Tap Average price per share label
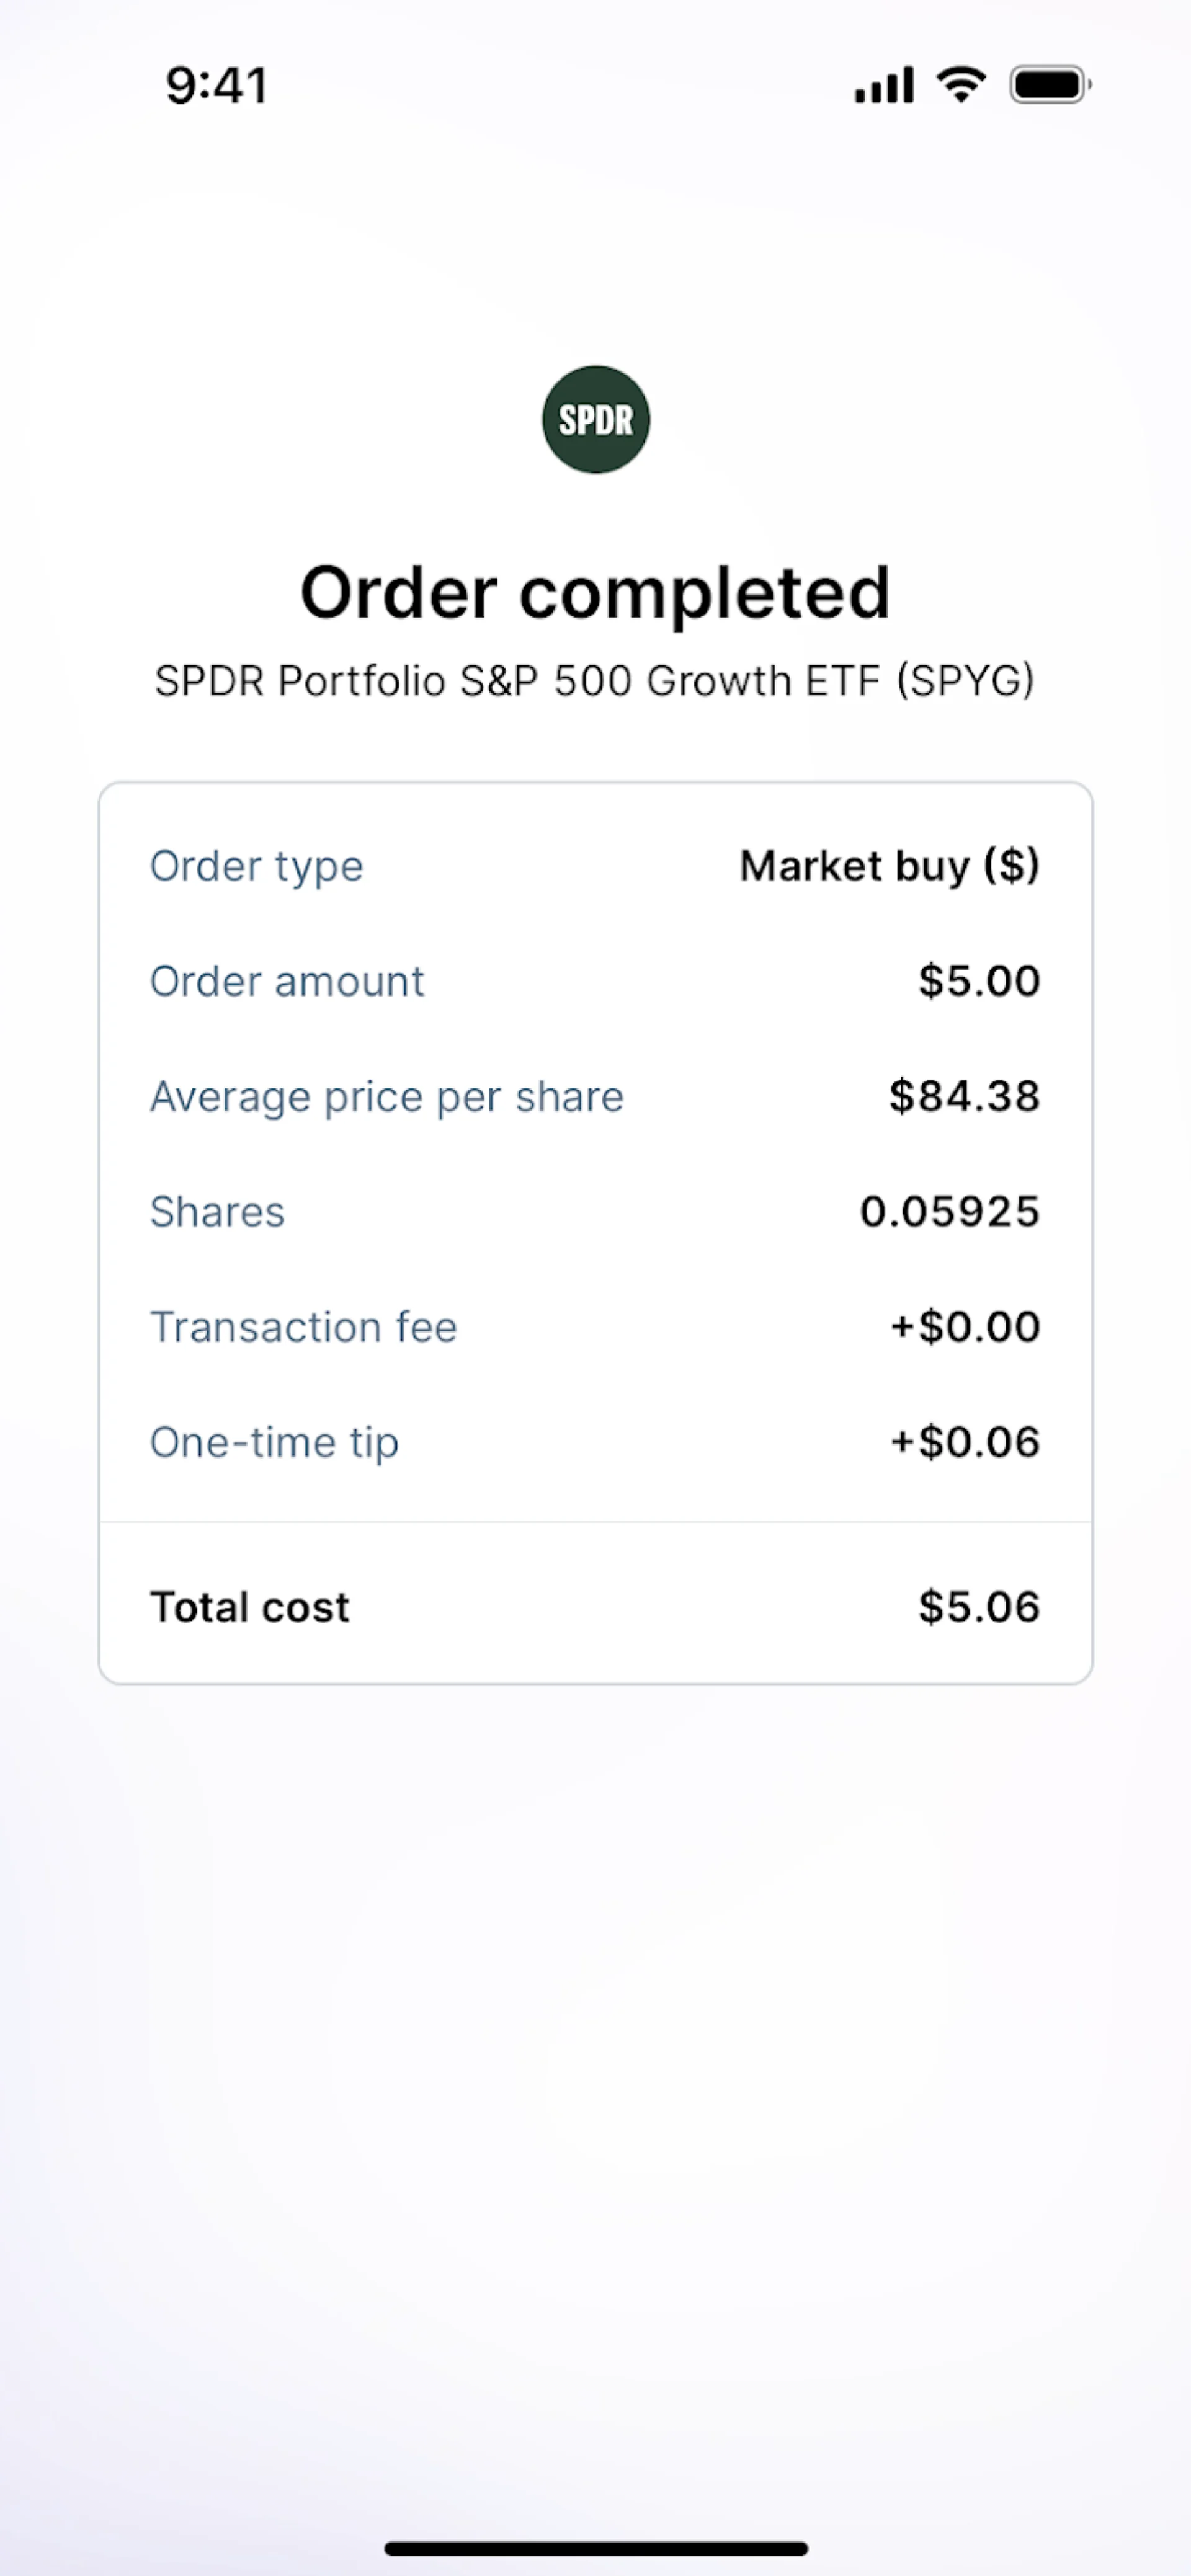 tap(387, 1097)
